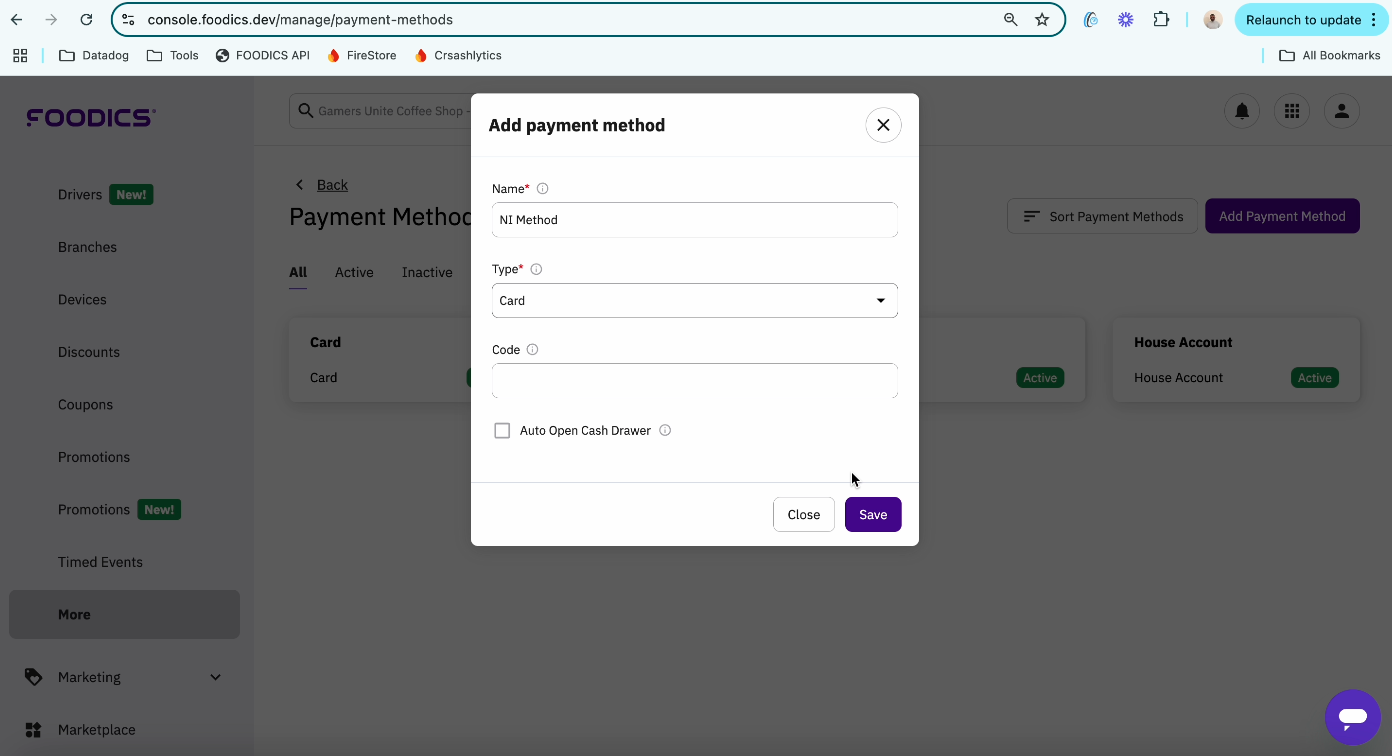Open the notifications bell icon

pyautogui.click(x=1242, y=111)
